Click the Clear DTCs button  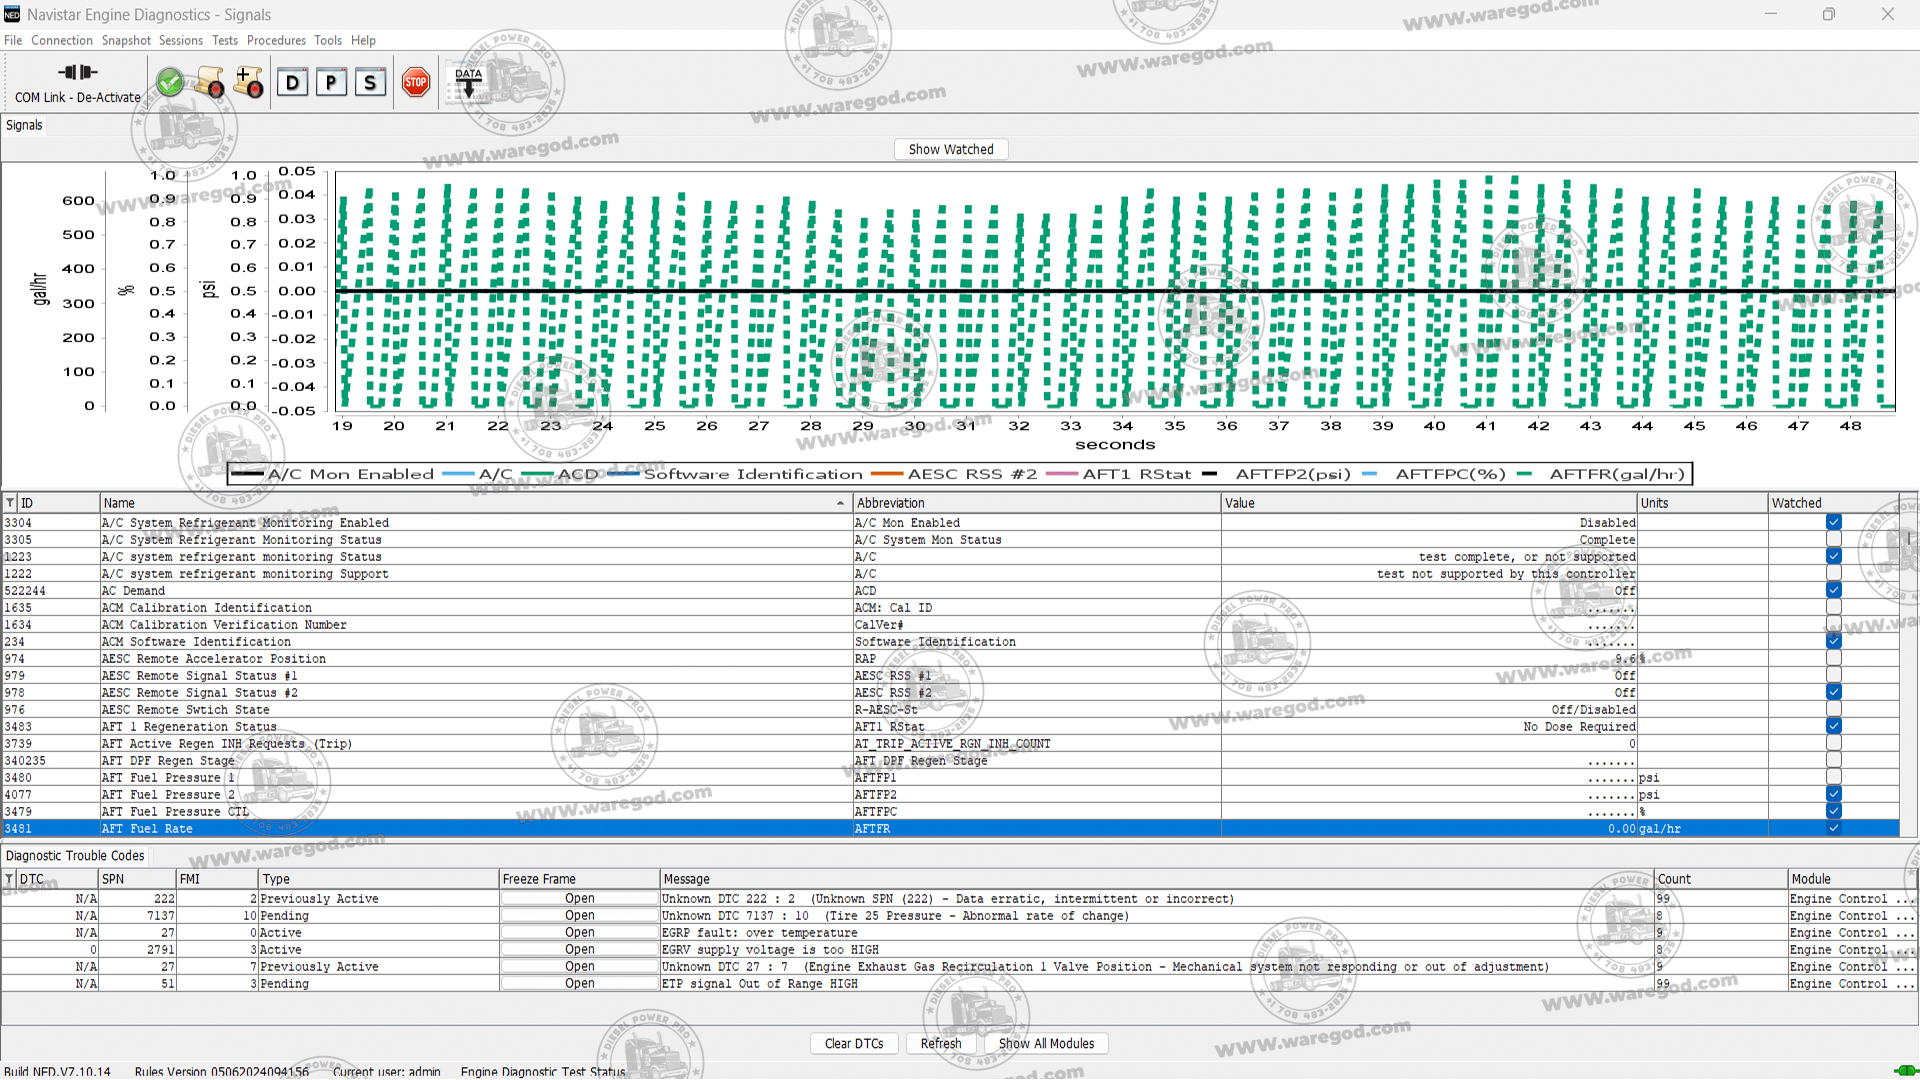854,1043
